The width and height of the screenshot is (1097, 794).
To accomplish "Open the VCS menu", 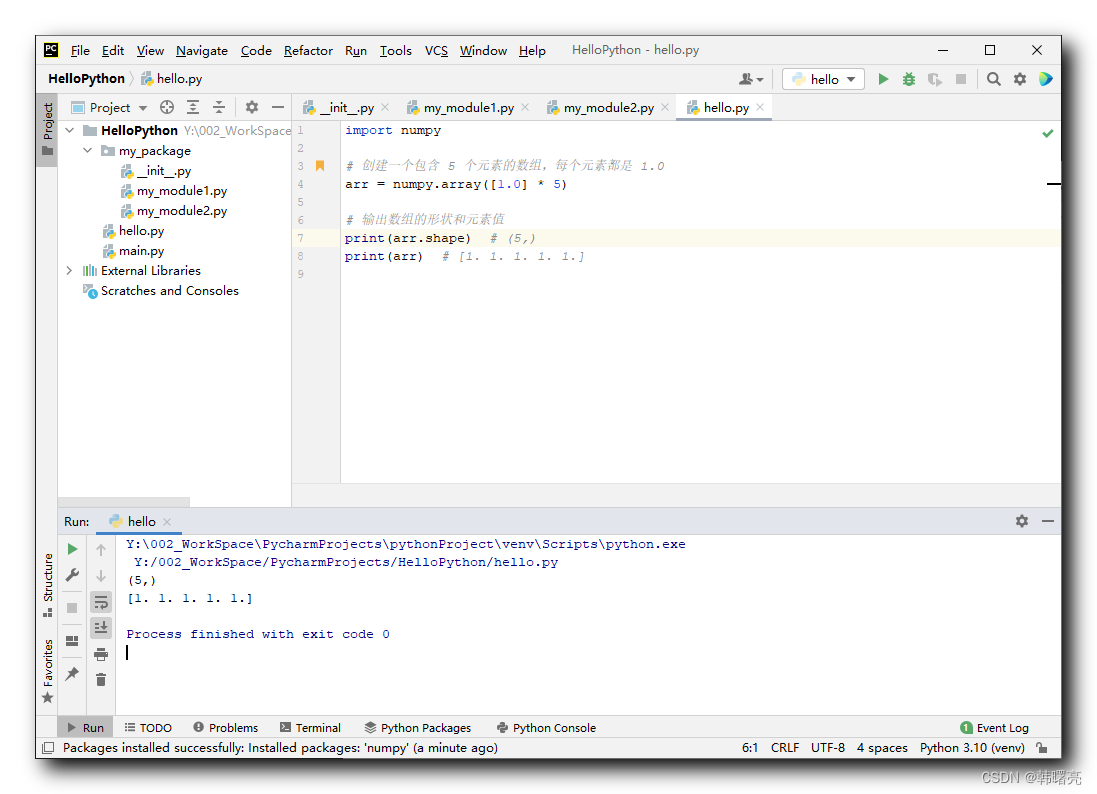I will coord(436,50).
